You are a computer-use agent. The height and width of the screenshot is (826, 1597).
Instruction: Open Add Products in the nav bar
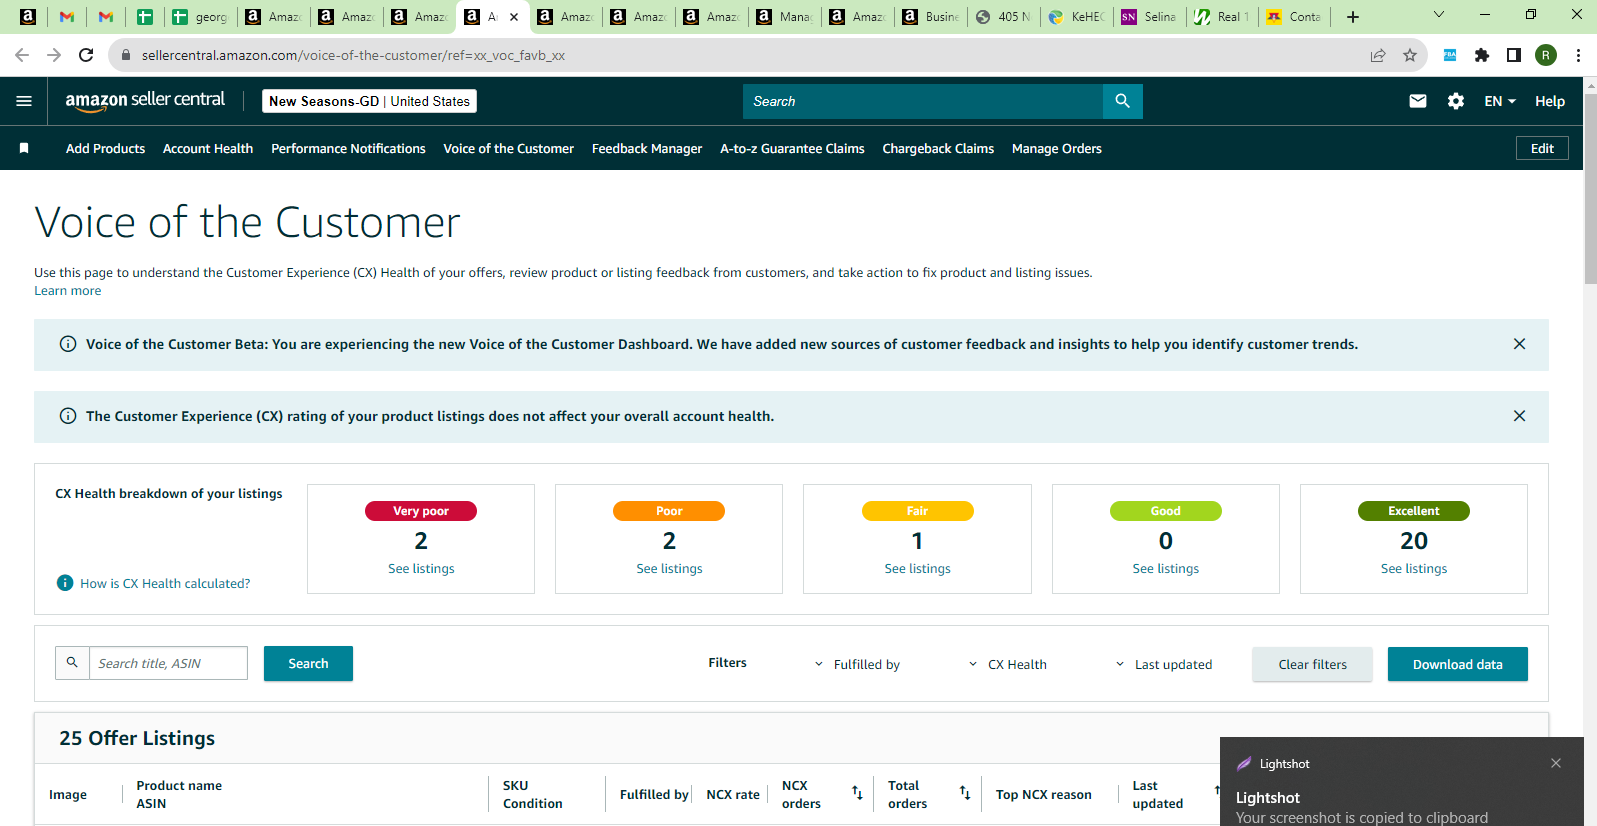pyautogui.click(x=105, y=148)
